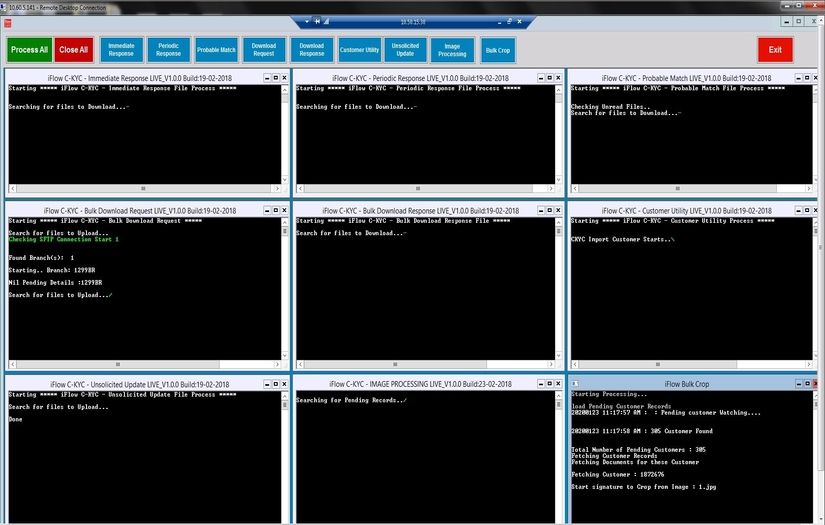
Task: Click the red Close All button
Action: (x=74, y=50)
